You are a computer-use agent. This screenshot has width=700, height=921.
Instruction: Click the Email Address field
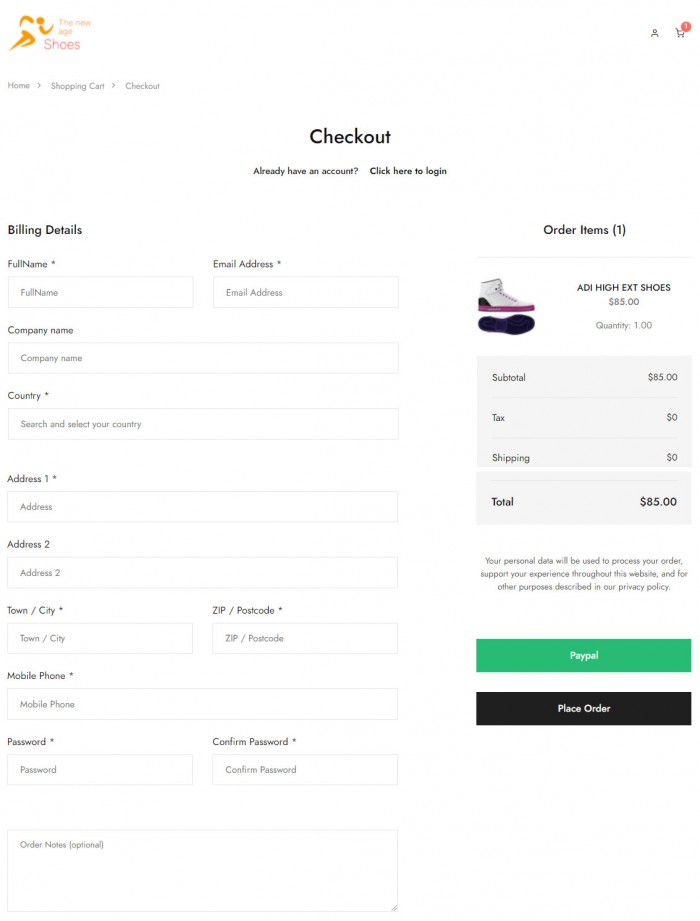(x=305, y=292)
